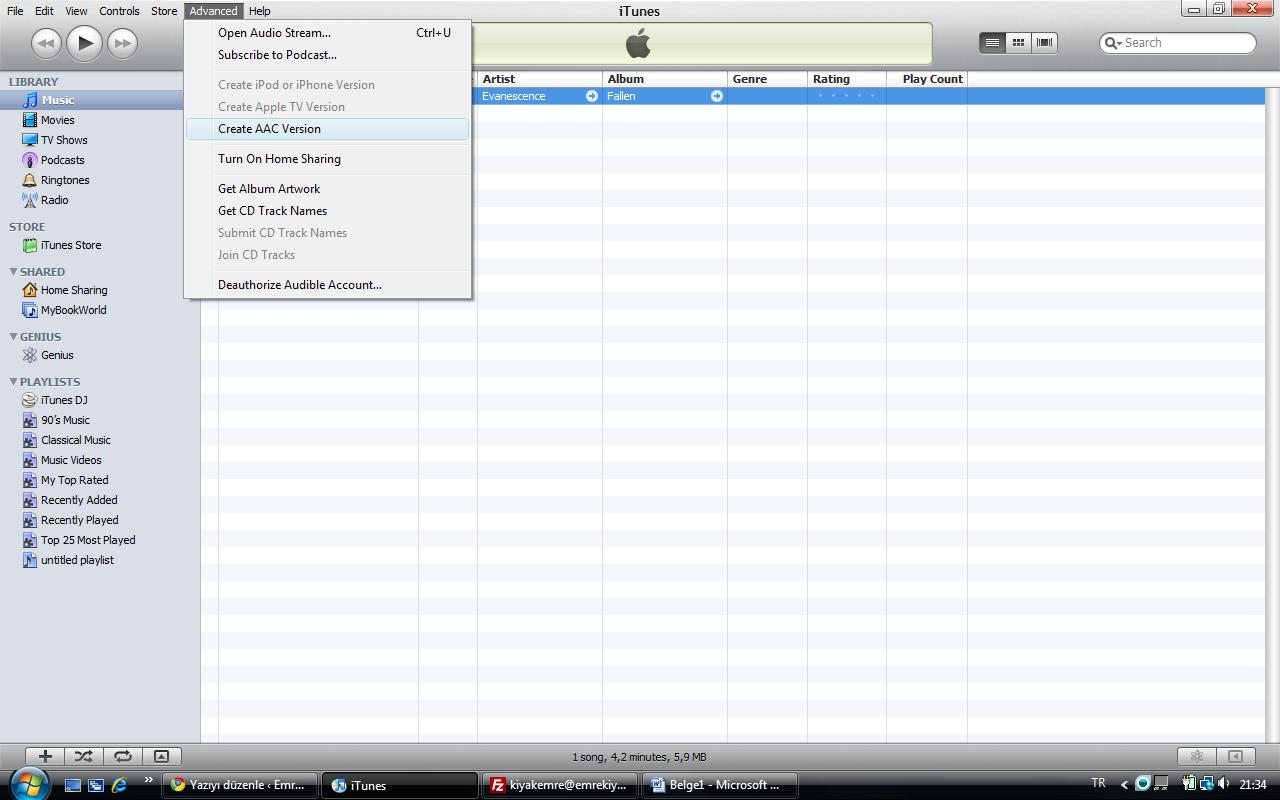This screenshot has height=800, width=1280.
Task: Sort by Album column header
Action: click(665, 79)
